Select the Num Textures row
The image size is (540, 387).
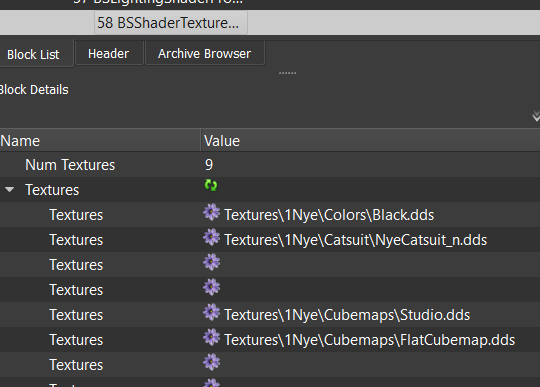click(270, 165)
